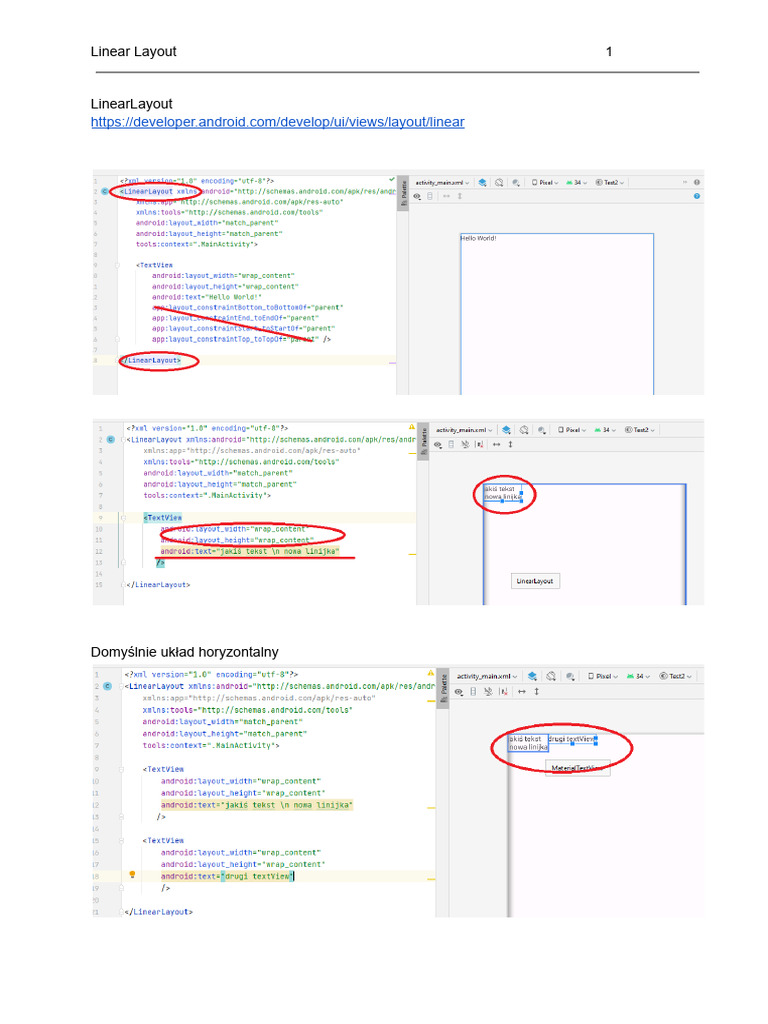768x1024 pixels.
Task: Click Domyślnie układ horyzontalny heading
Action: [185, 652]
